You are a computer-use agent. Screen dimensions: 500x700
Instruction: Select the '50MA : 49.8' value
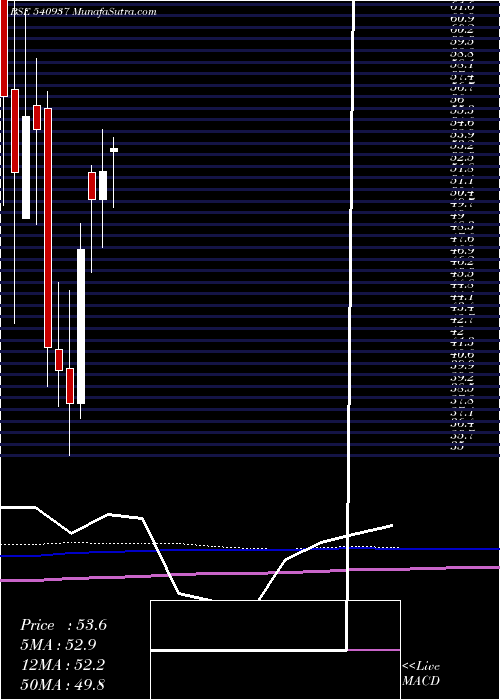coord(63,684)
